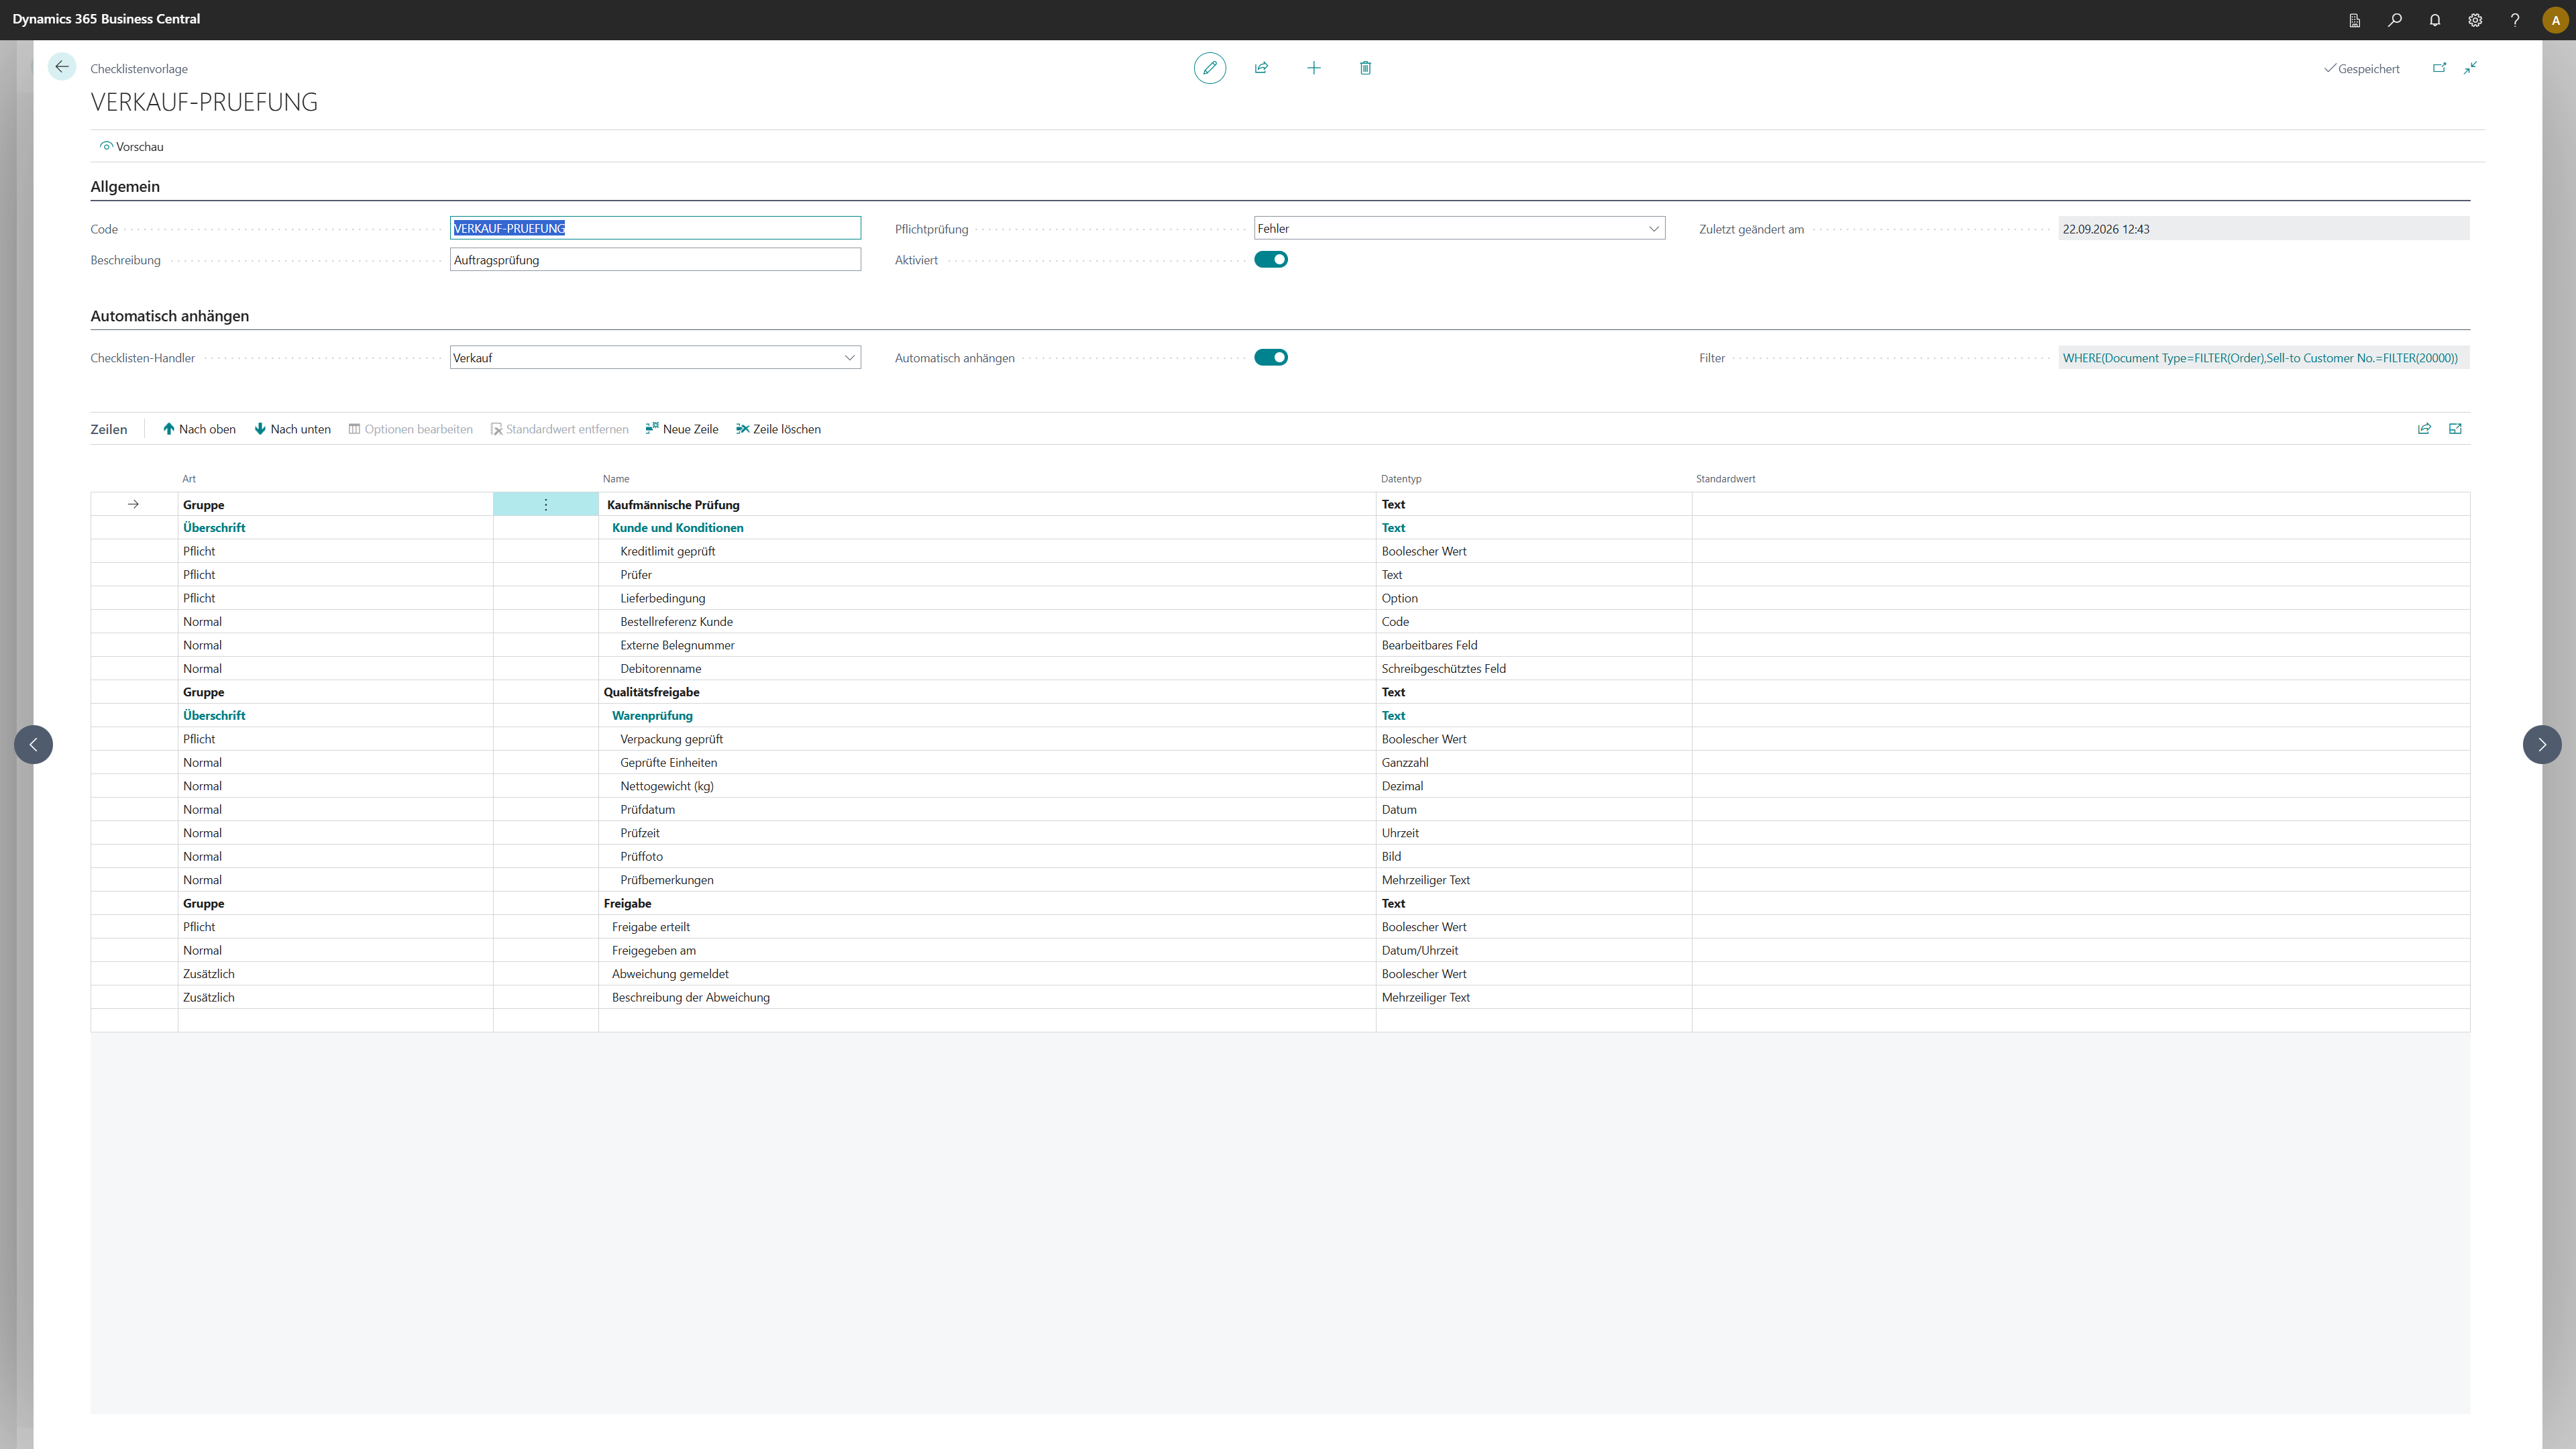Viewport: 2576px width, 1449px height.
Task: Click the Schreibgeschütztes Feld datatype cell
Action: (1534, 669)
